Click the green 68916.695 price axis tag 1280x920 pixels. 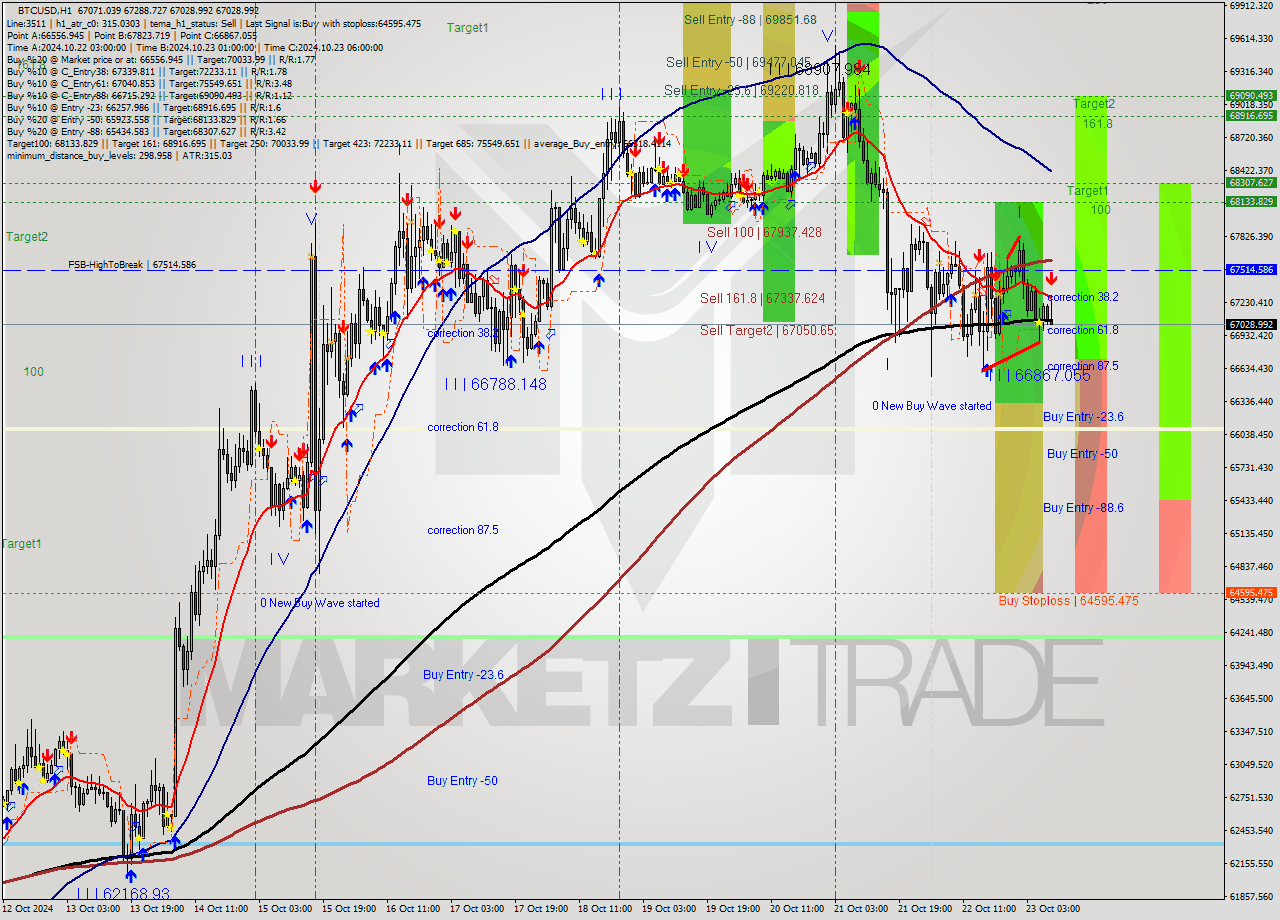point(1251,115)
